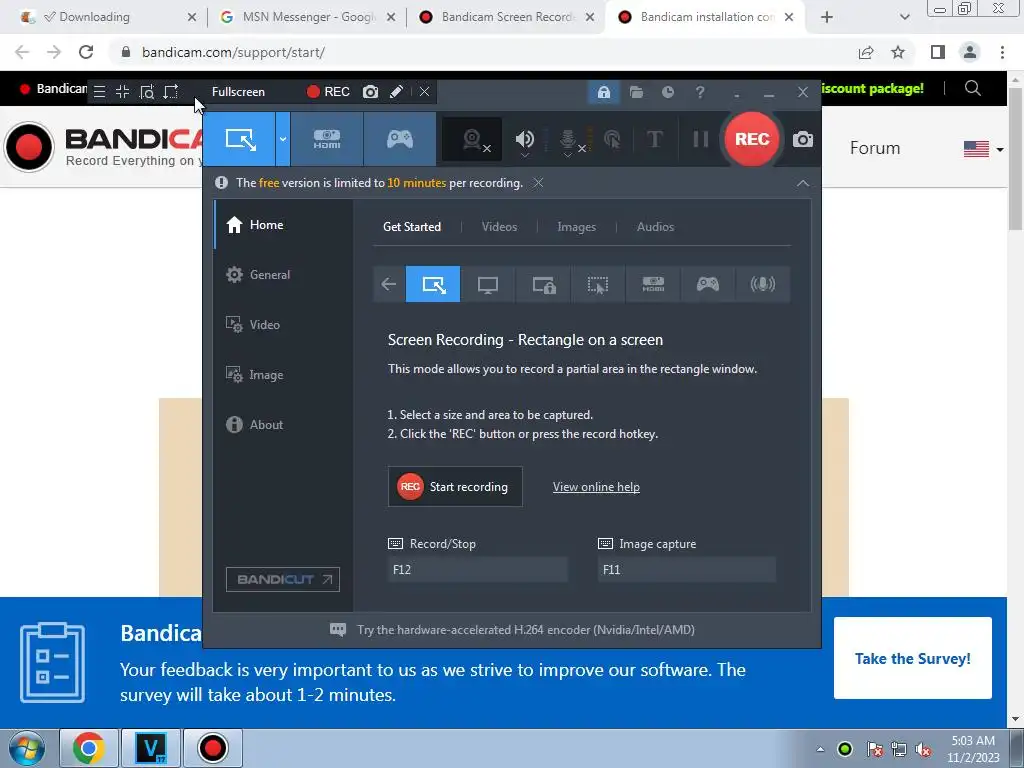Viewport: 1024px width, 768px height.
Task: Click the Start recording button
Action: pyautogui.click(x=455, y=487)
